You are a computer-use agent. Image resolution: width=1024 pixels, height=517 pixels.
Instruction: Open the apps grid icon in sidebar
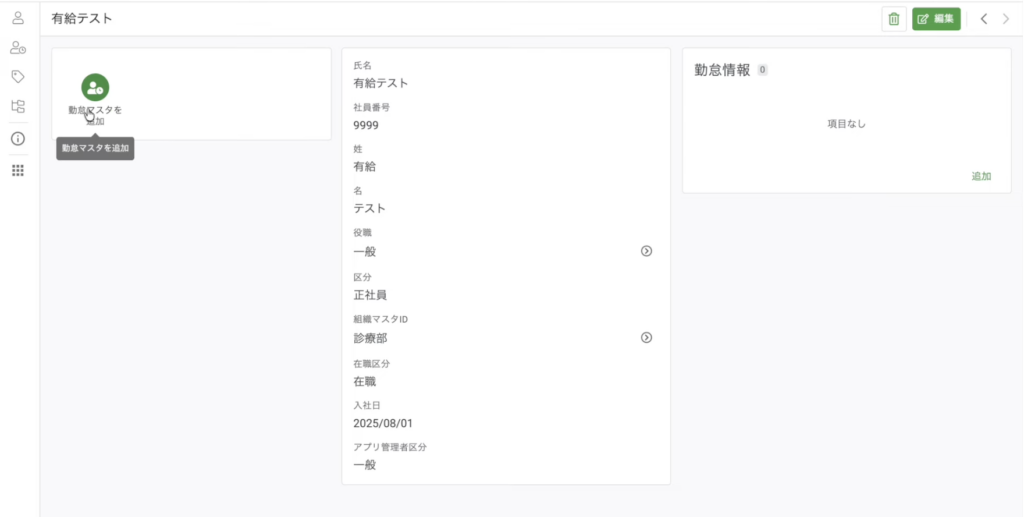point(18,171)
